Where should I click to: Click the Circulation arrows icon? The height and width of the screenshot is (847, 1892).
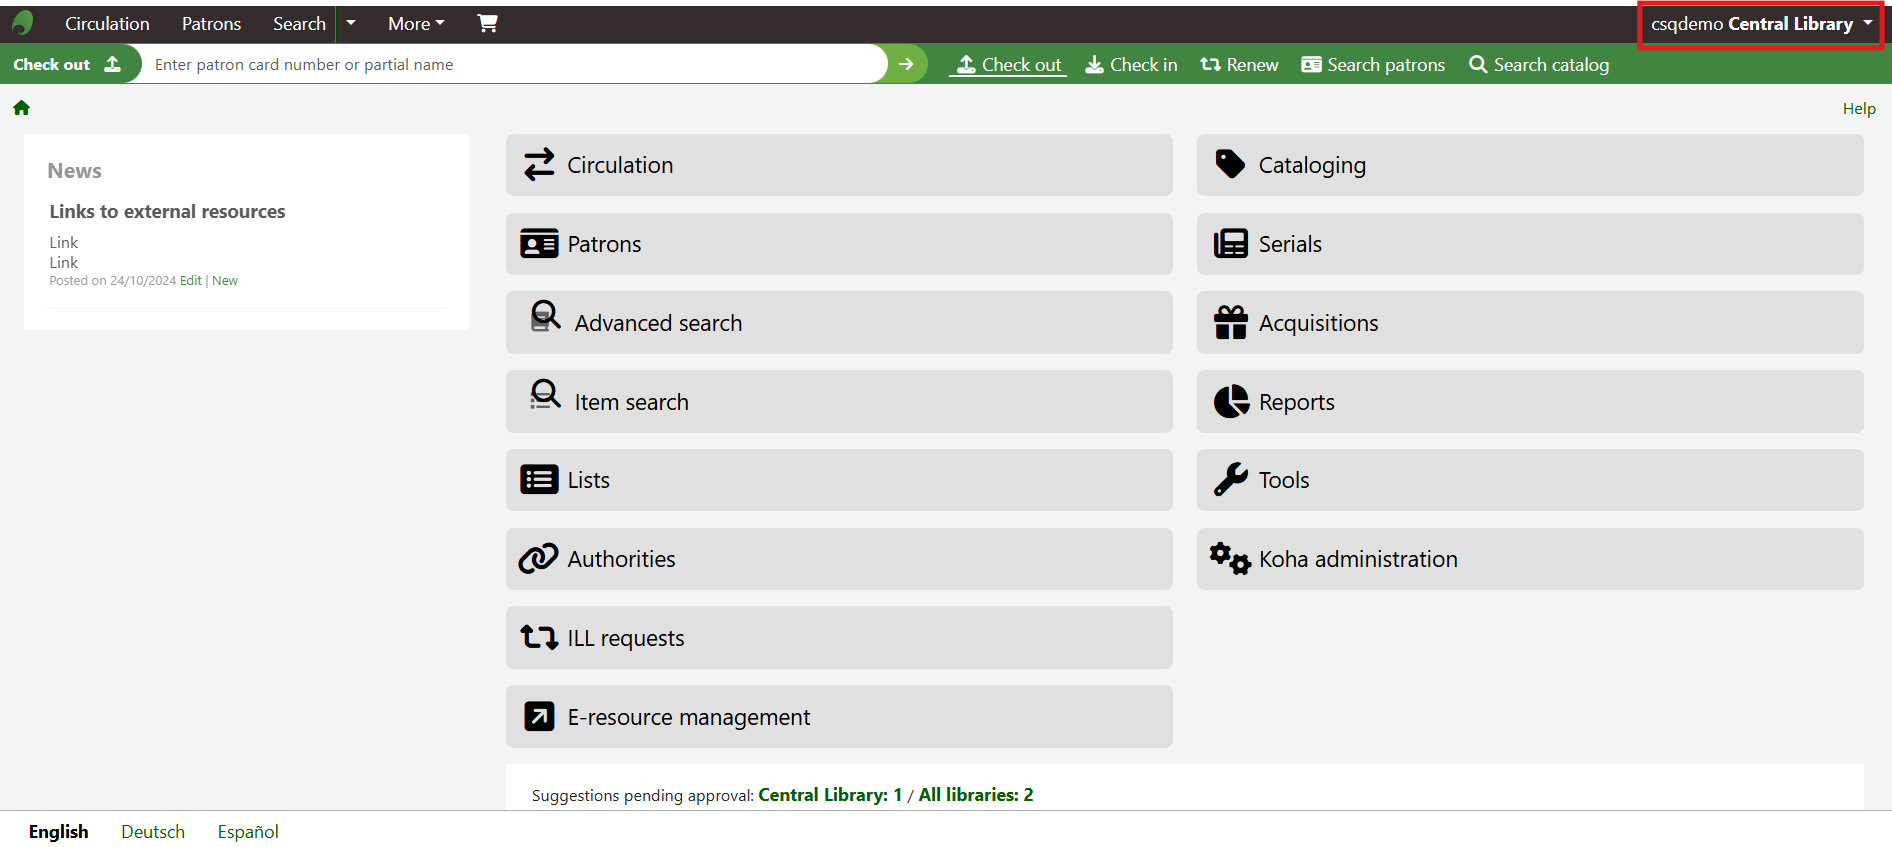coord(539,165)
